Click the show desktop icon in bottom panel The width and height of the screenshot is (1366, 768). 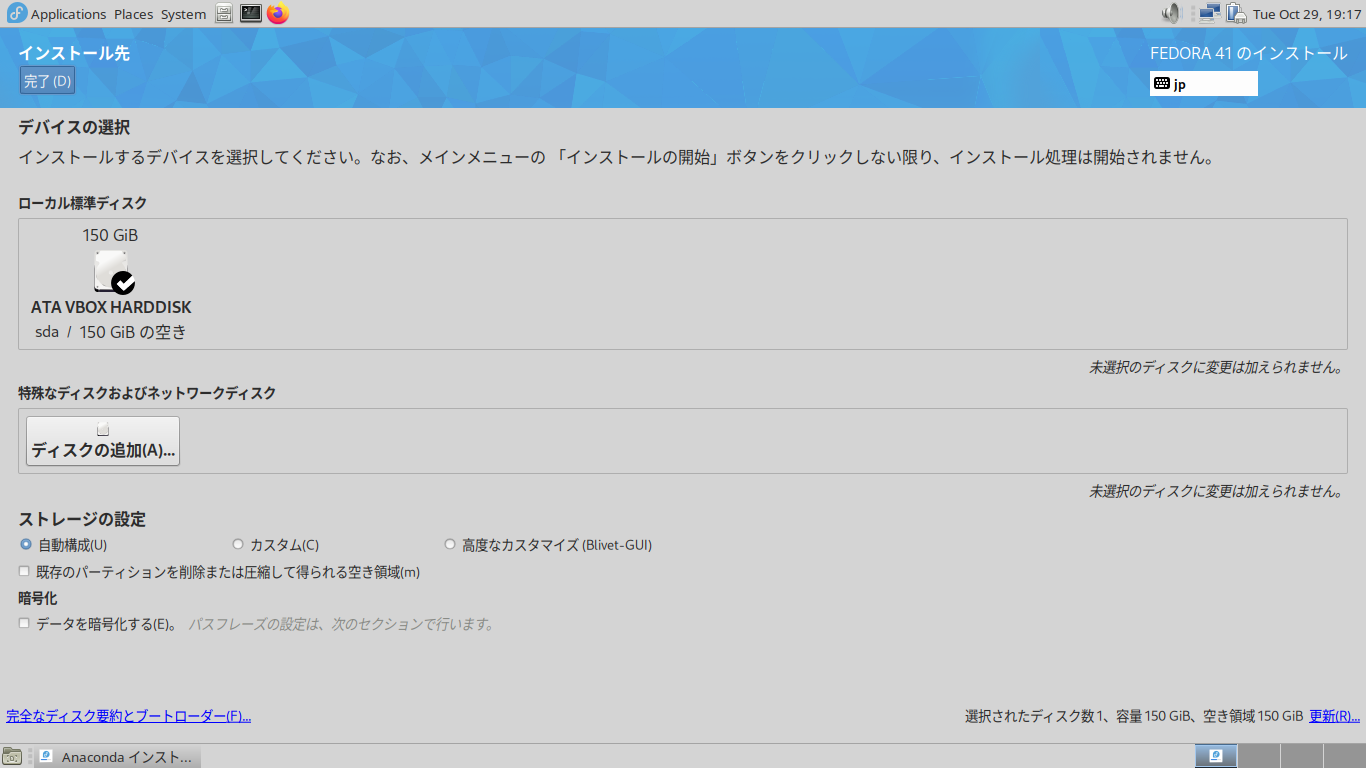click(x=12, y=756)
